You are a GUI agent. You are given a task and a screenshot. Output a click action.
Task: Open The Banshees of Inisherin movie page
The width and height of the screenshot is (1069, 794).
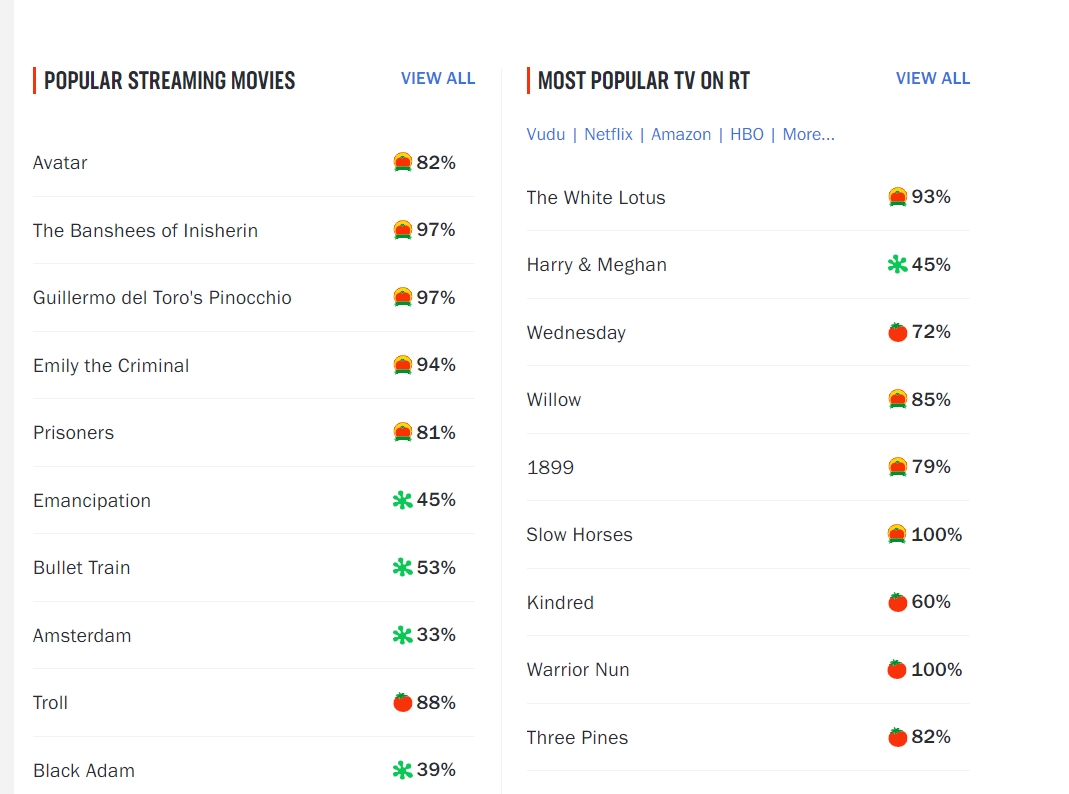click(145, 231)
